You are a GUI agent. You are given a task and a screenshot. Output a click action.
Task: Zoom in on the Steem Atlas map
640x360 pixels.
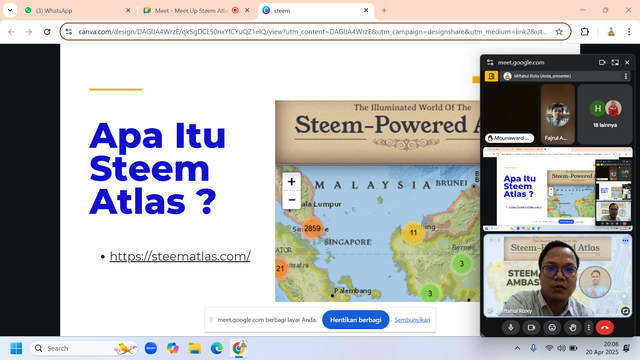click(x=291, y=182)
